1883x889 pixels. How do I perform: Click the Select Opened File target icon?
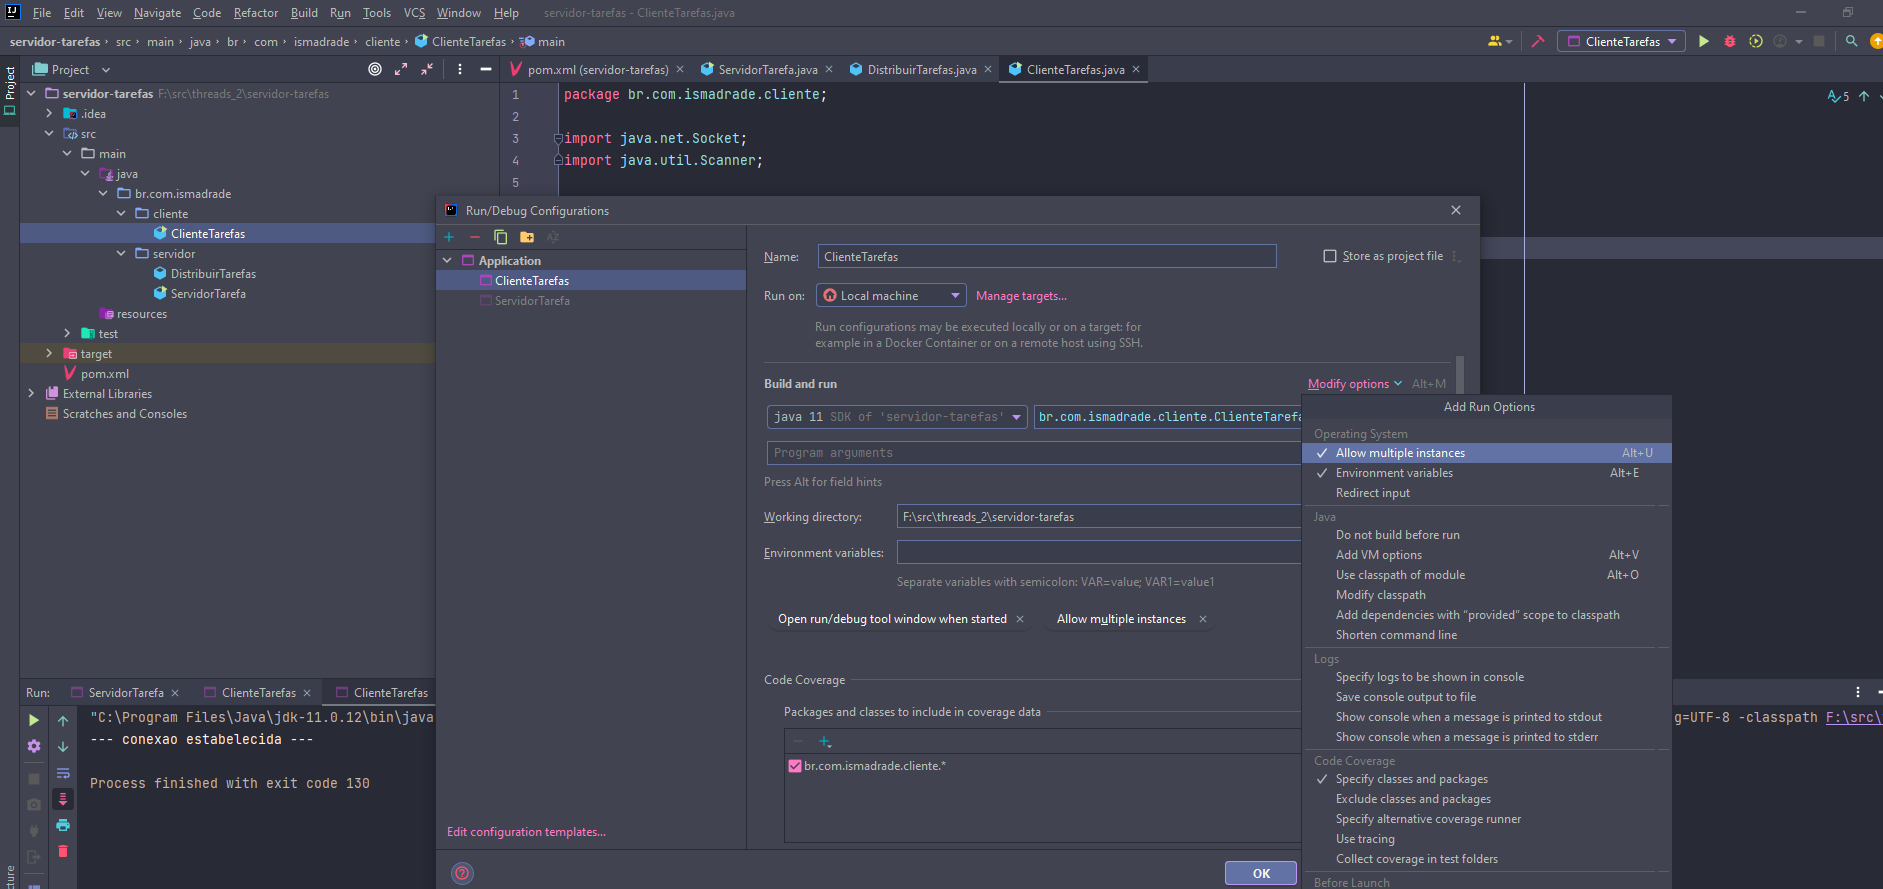375,69
